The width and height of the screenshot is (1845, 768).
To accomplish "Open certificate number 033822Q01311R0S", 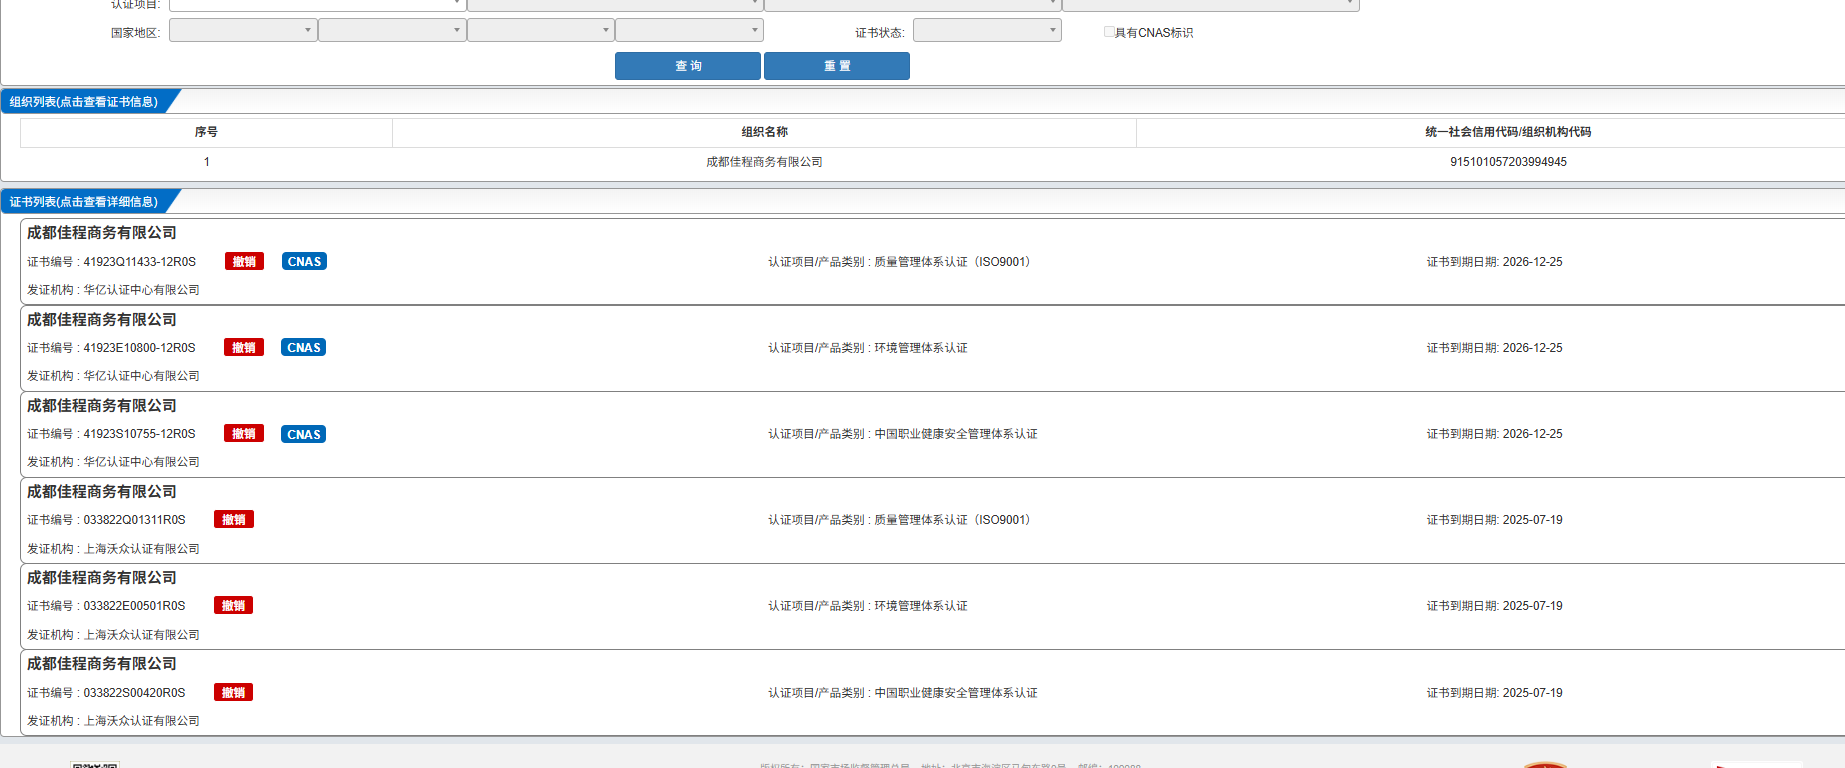I will [x=134, y=520].
